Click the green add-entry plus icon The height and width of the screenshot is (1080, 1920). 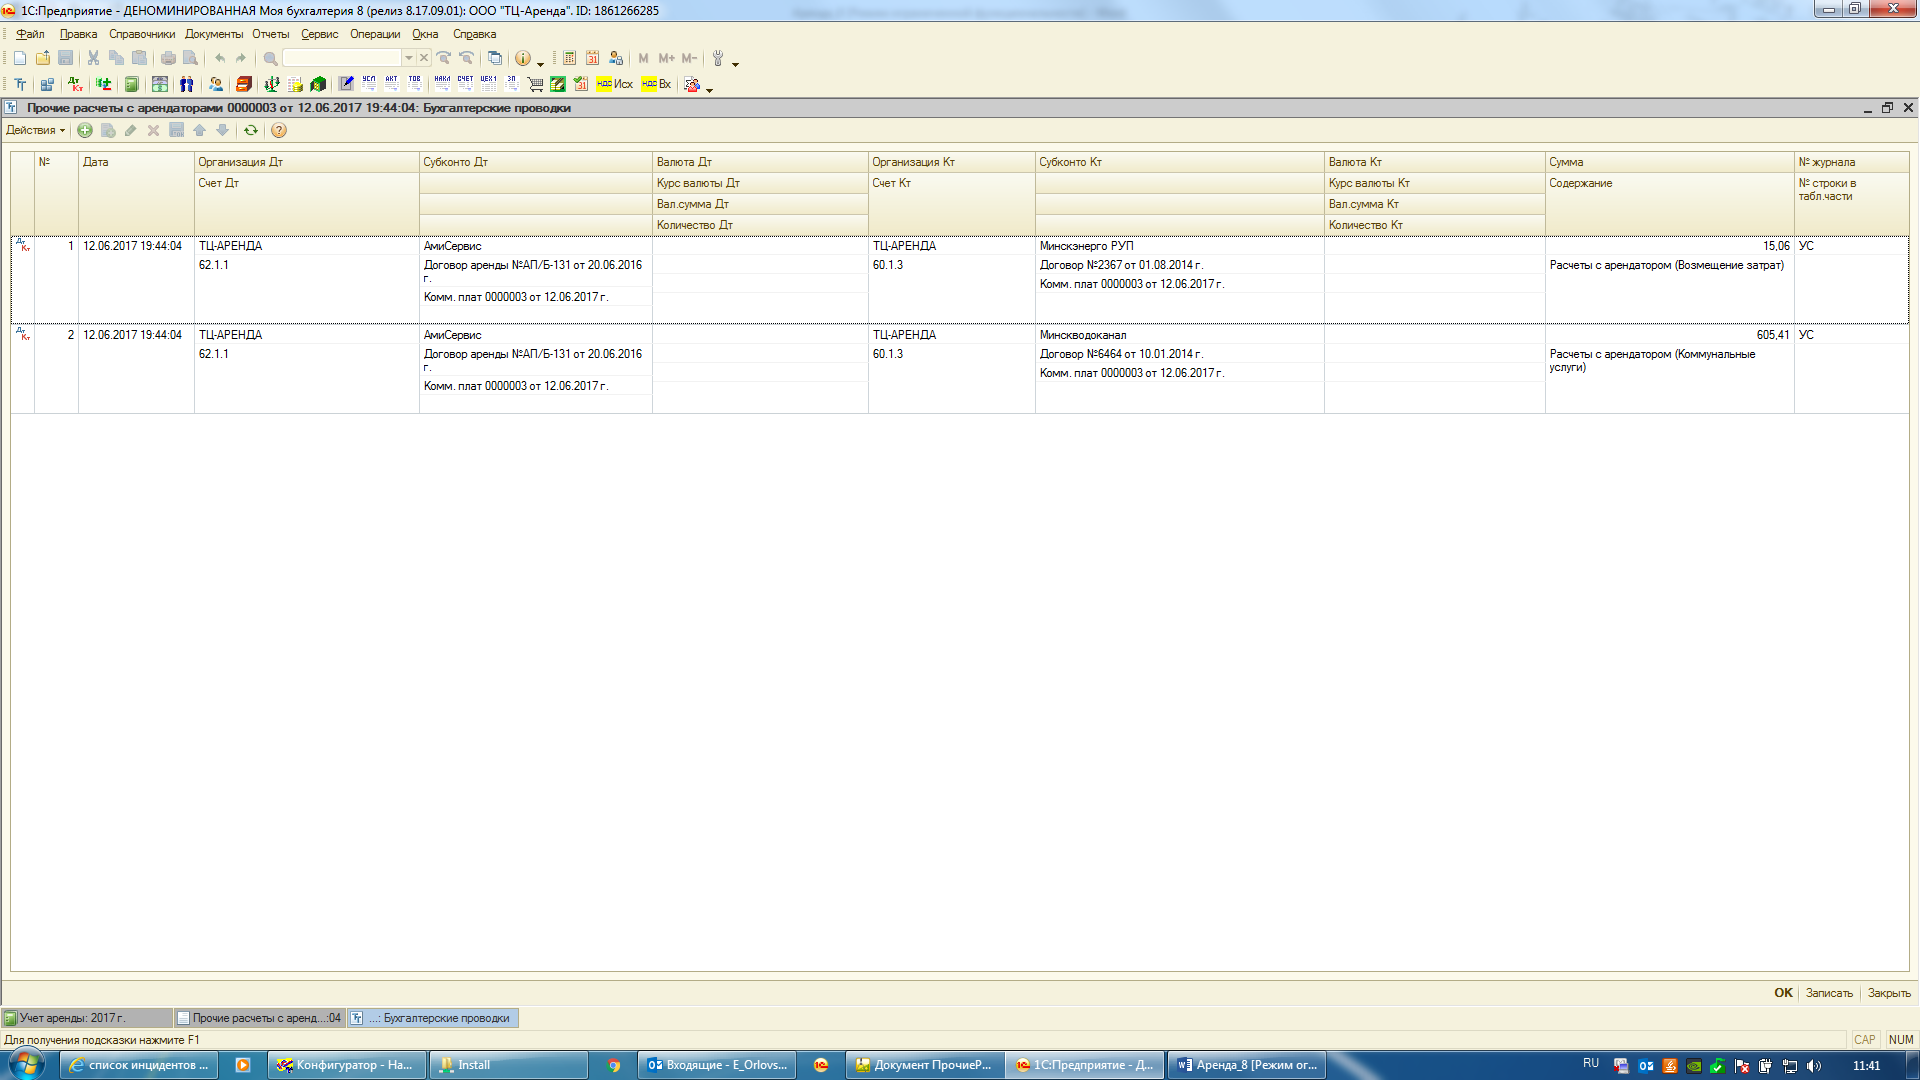coord(85,130)
